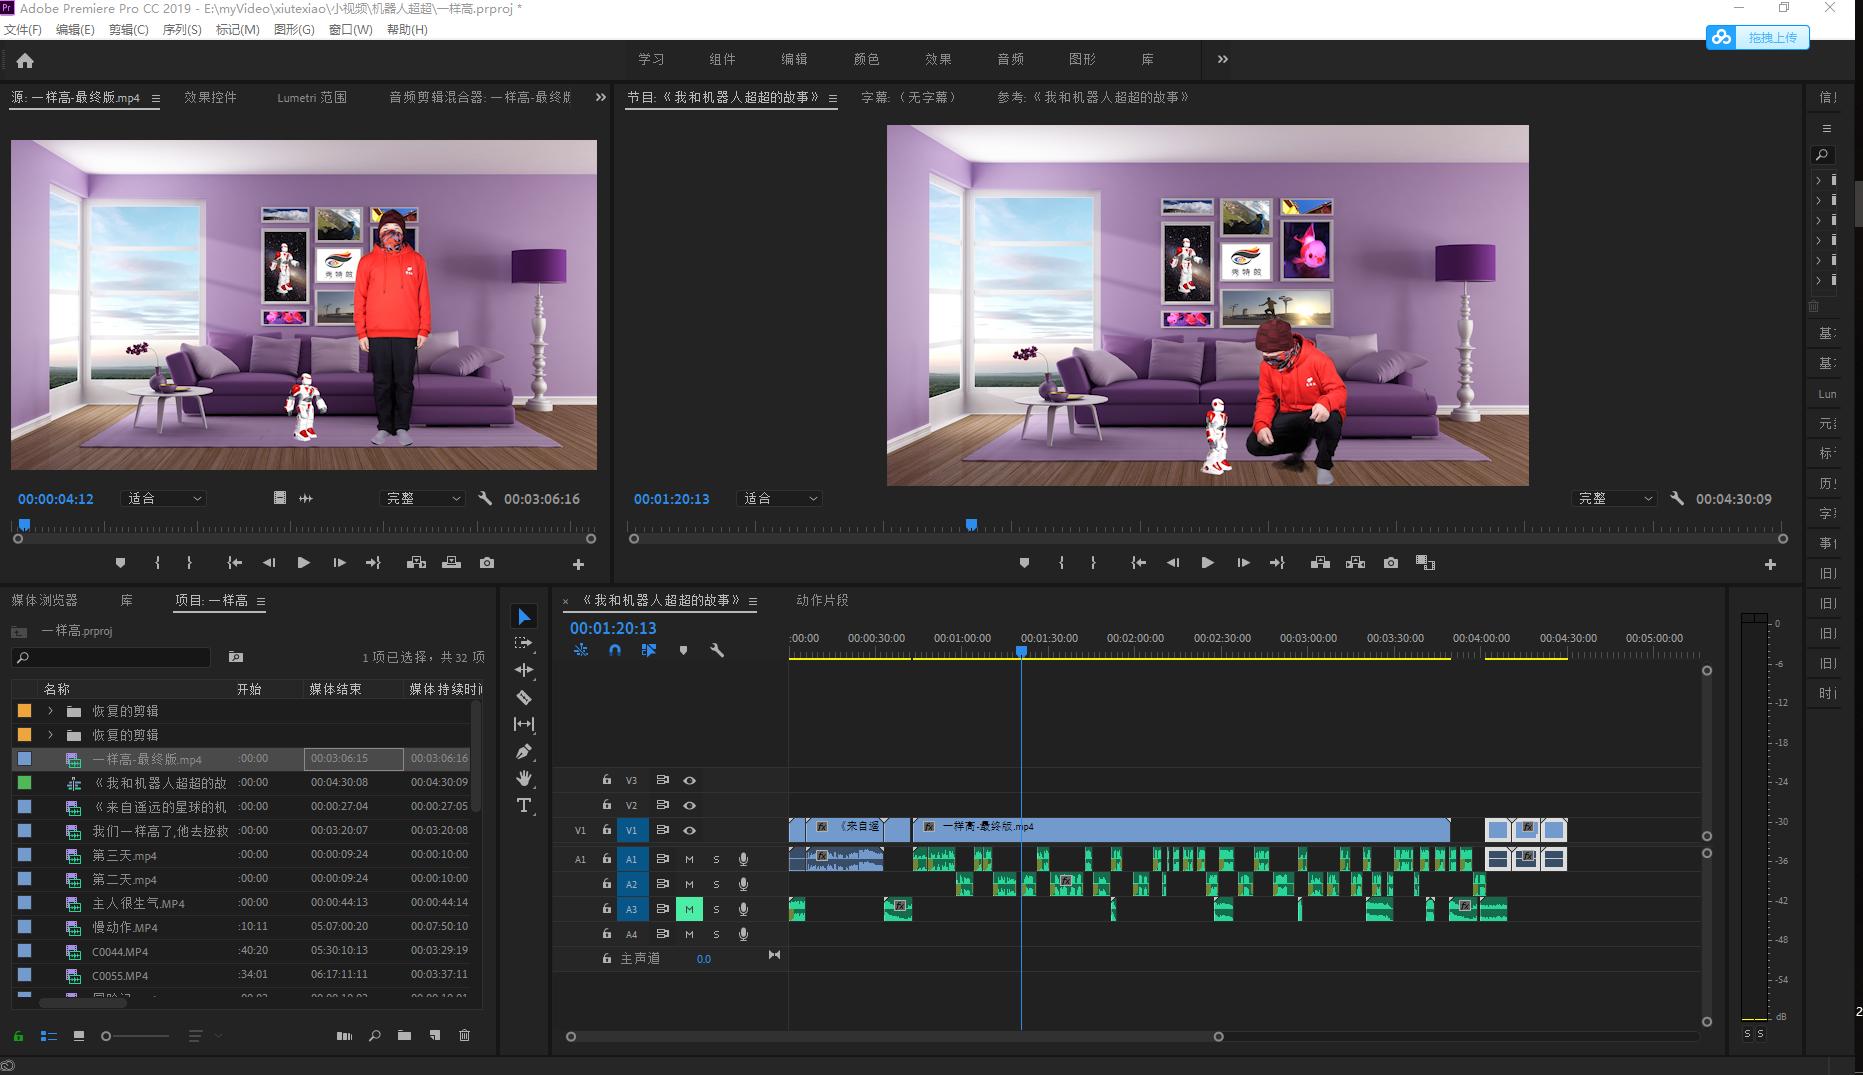Toggle mute on audio track A3
1863x1075 pixels.
[x=689, y=909]
